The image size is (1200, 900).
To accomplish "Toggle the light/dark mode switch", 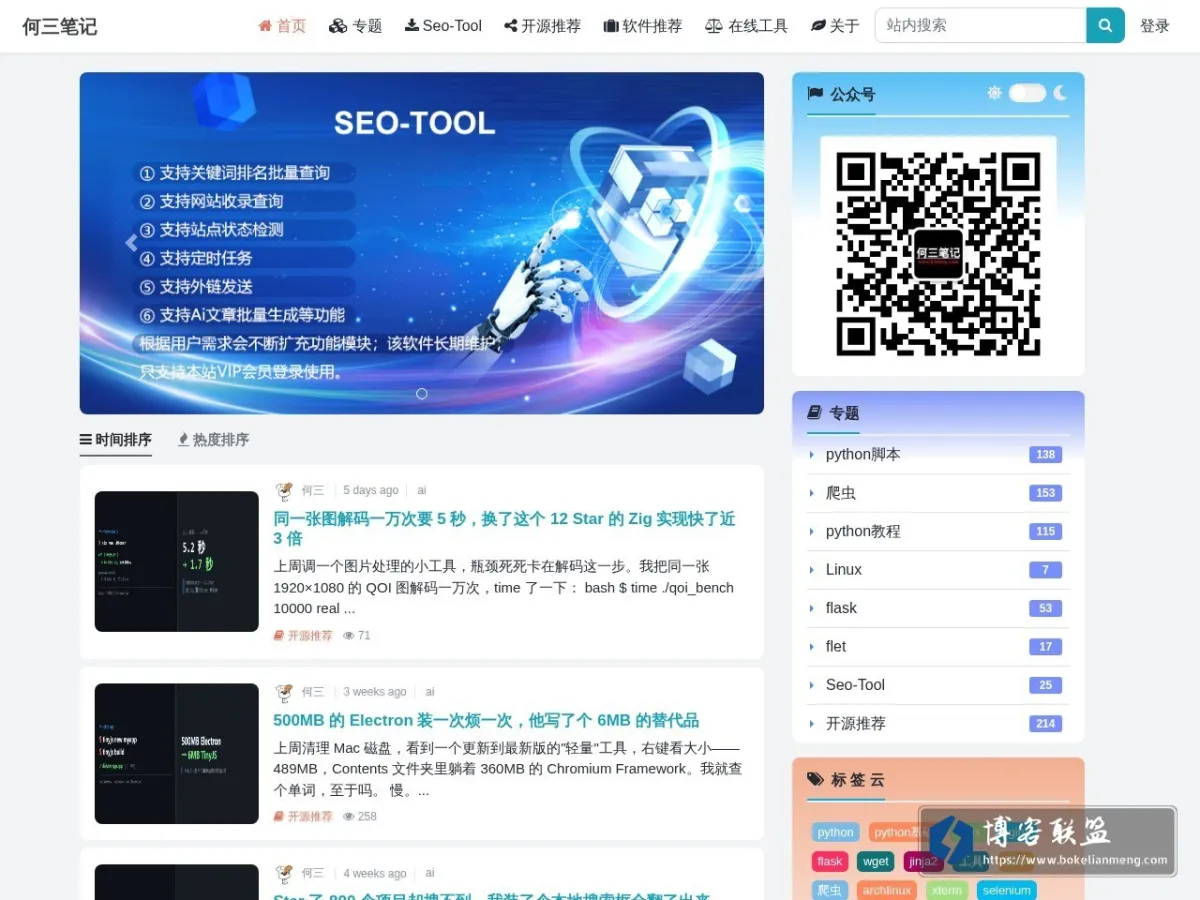I will (x=1027, y=93).
